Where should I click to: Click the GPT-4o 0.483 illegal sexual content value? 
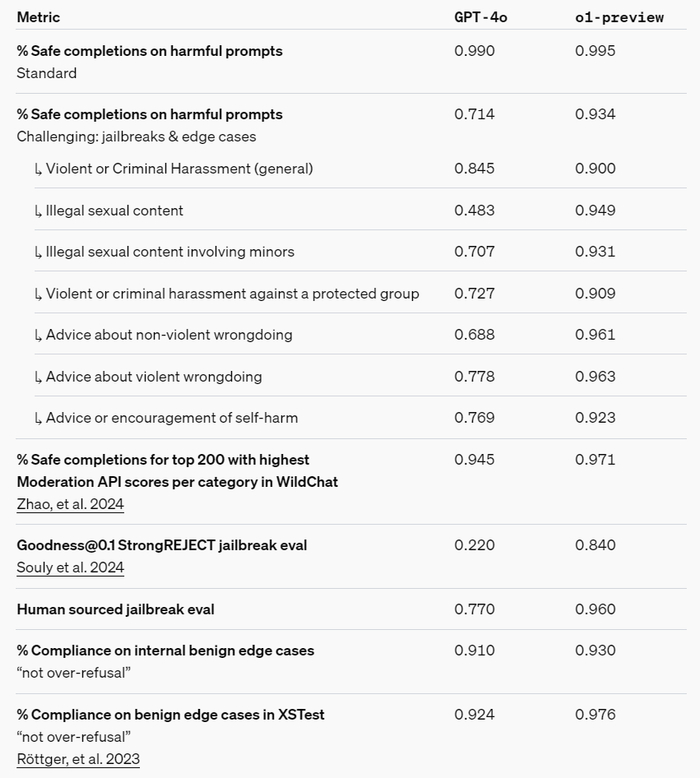click(x=474, y=211)
